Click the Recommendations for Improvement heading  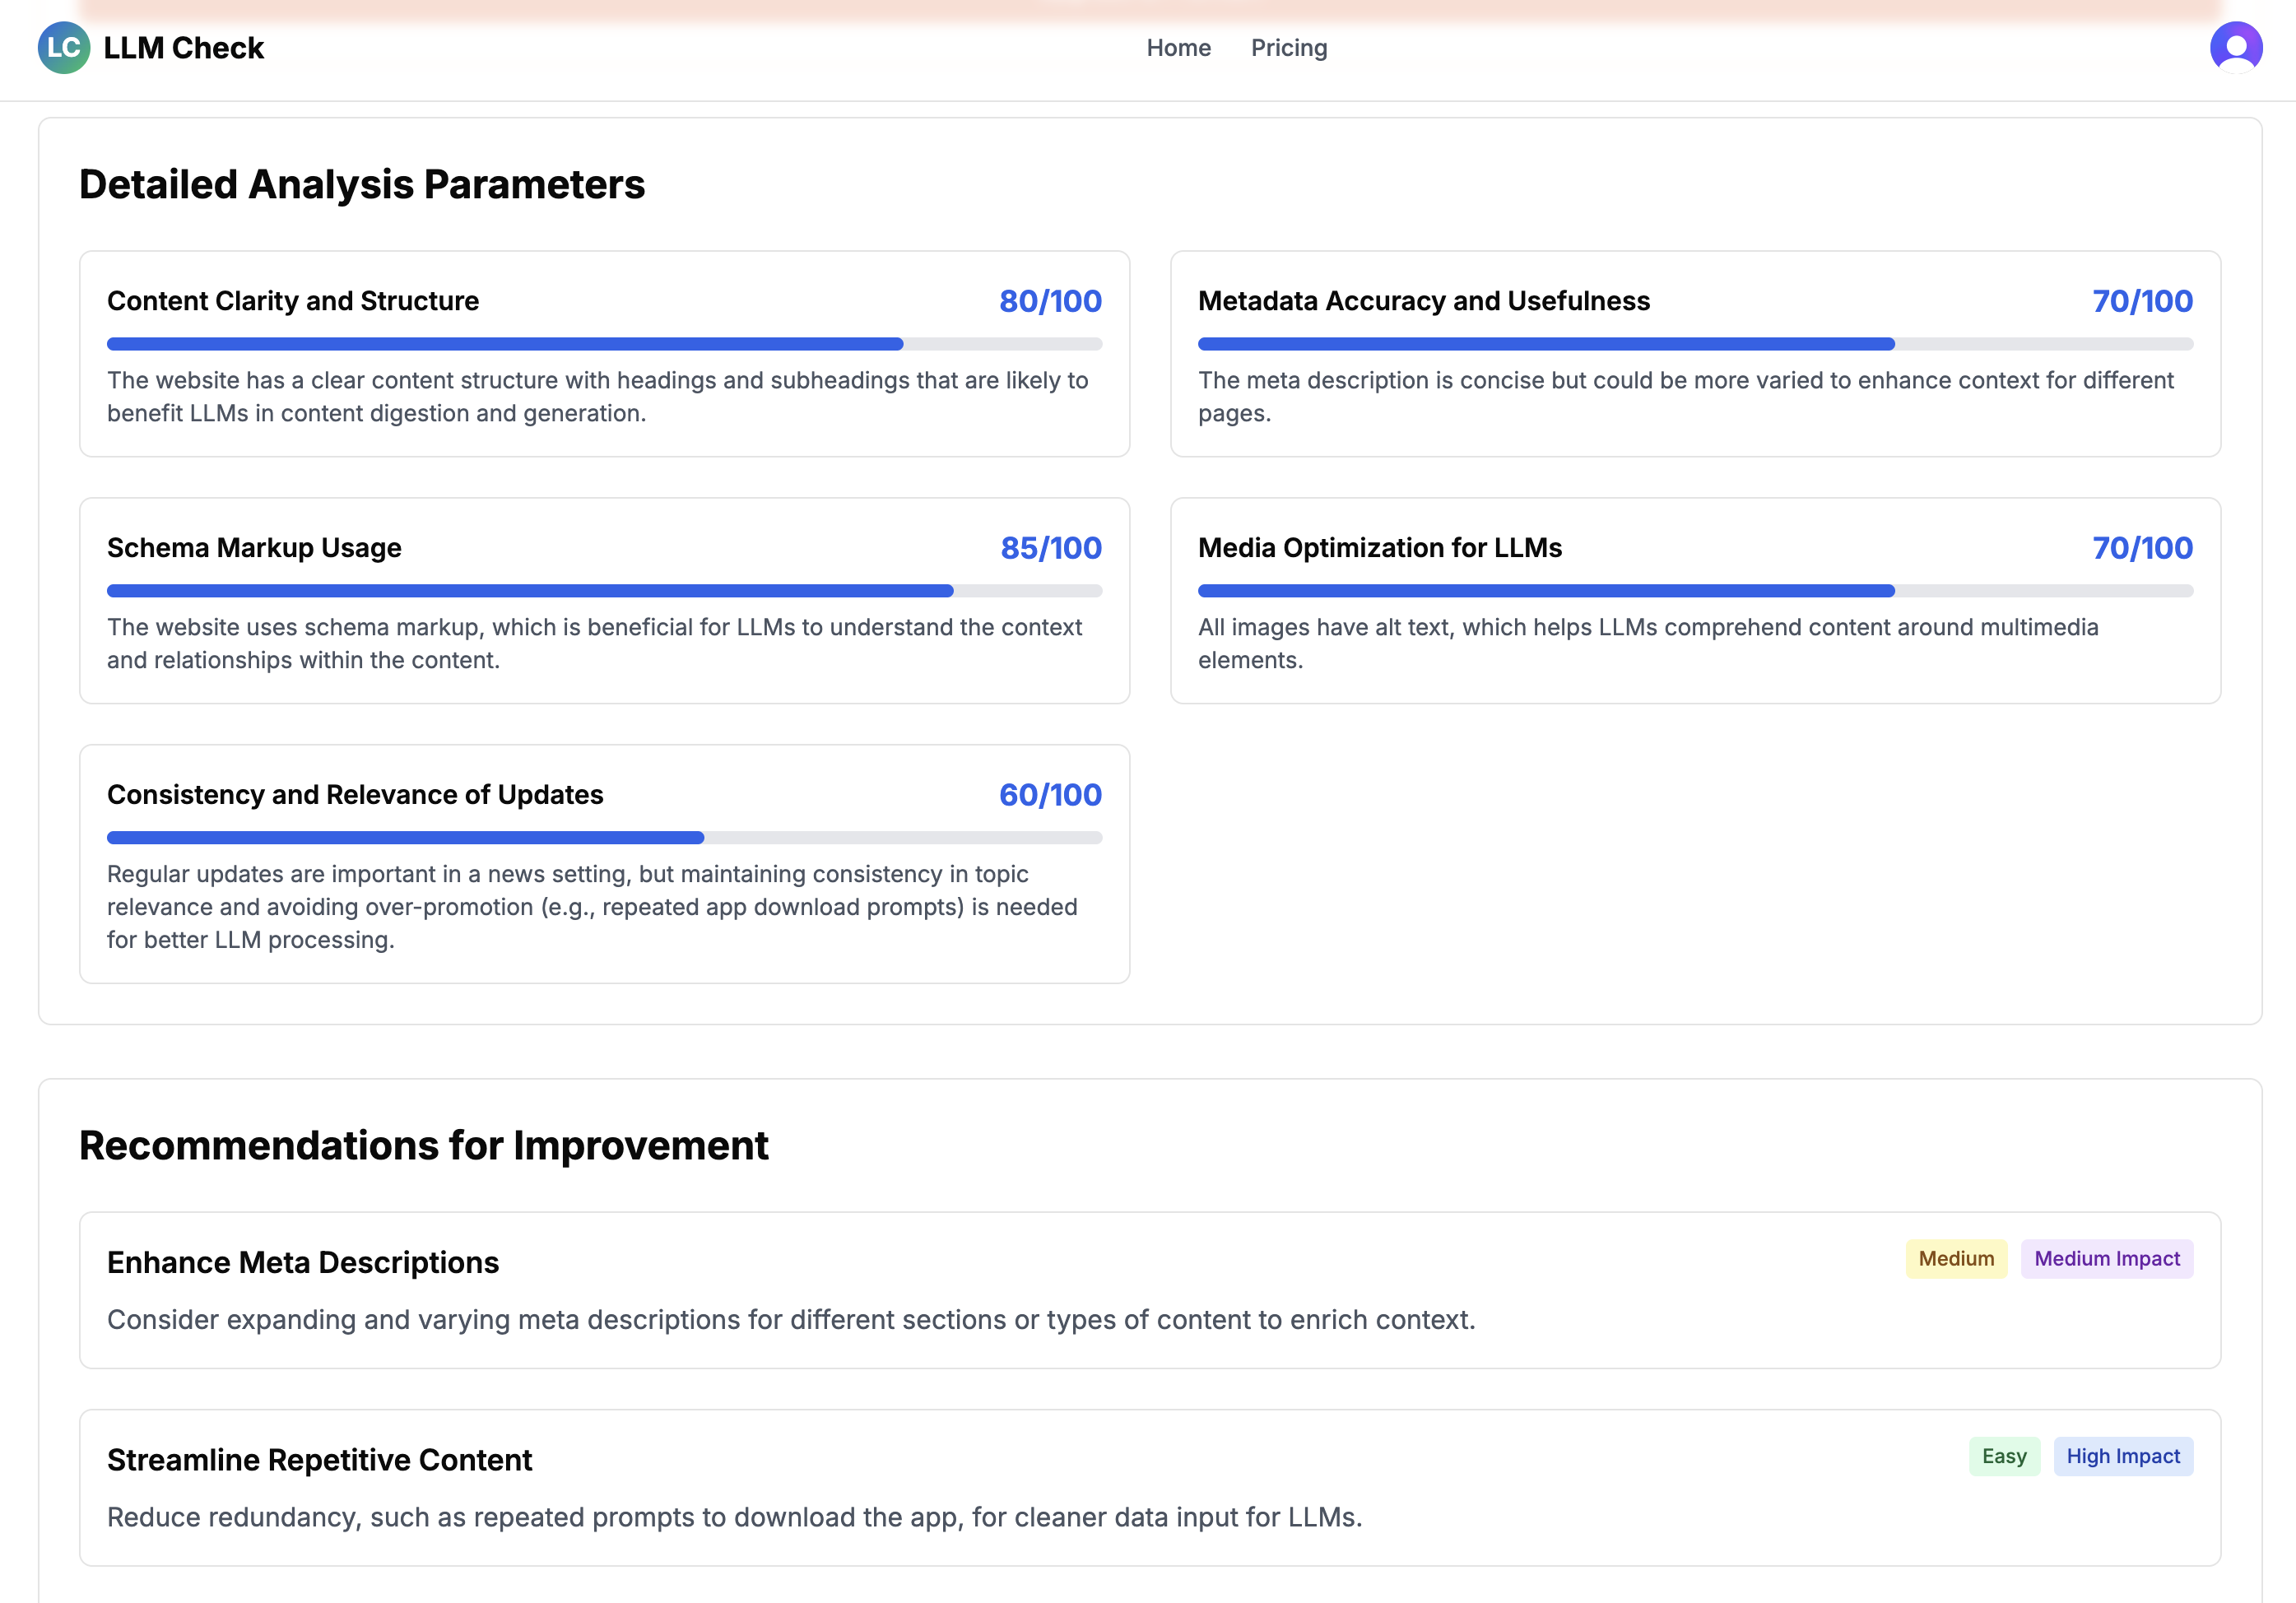pyautogui.click(x=424, y=1145)
